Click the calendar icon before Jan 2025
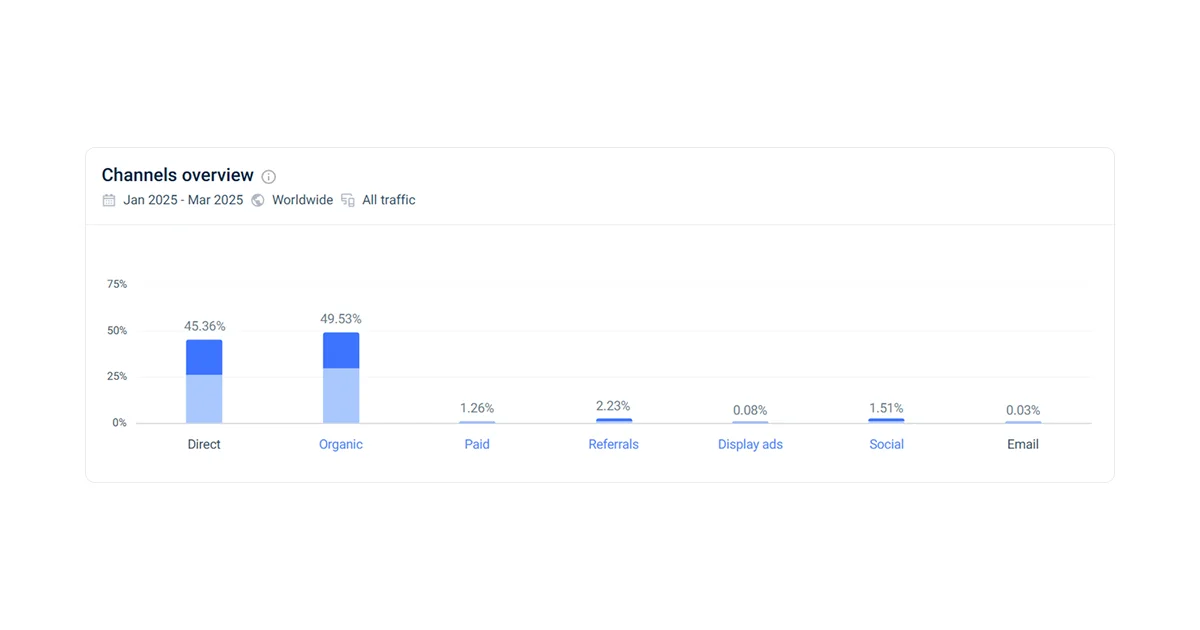Screen dimensions: 1200x630 pyautogui.click(x=109, y=200)
